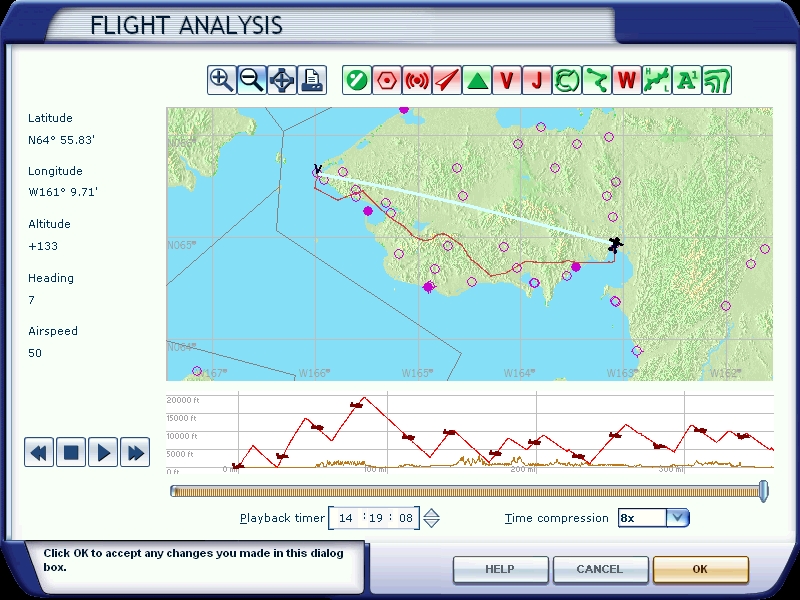The image size is (800, 600).
Task: Toggle the NDB radio beacon layer
Action: 417,80
